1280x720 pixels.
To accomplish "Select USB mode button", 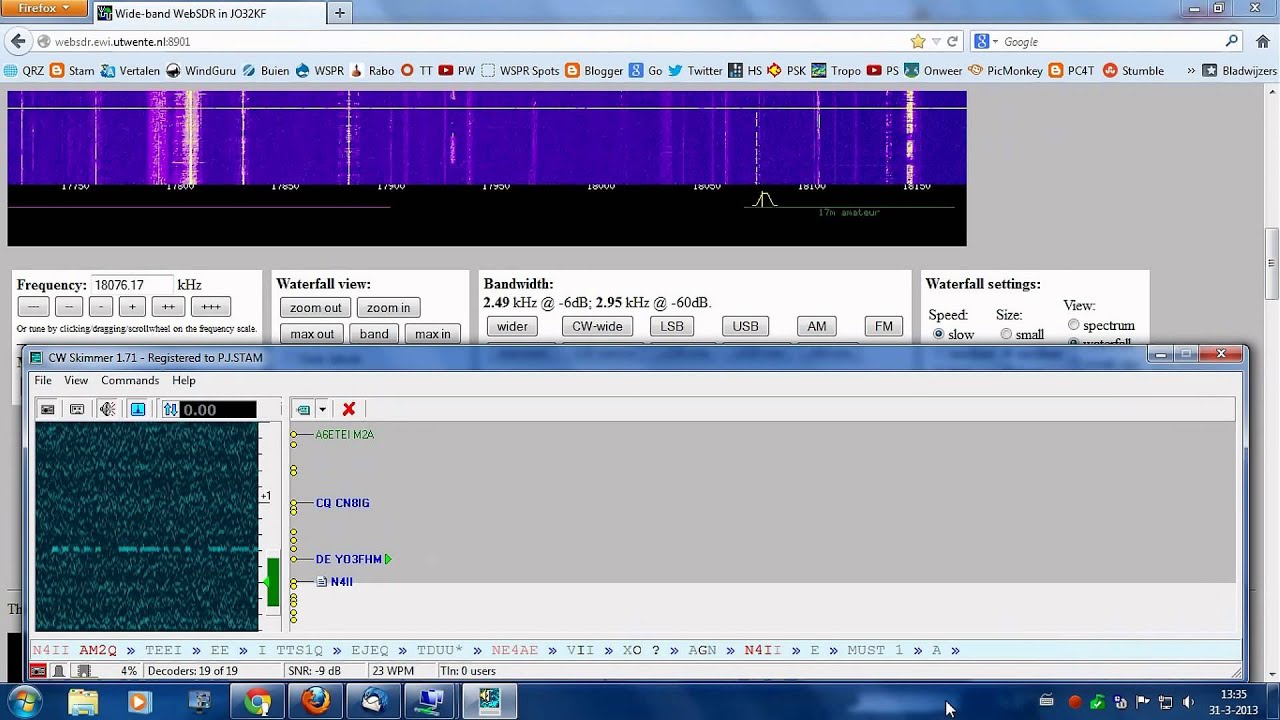I will point(745,326).
